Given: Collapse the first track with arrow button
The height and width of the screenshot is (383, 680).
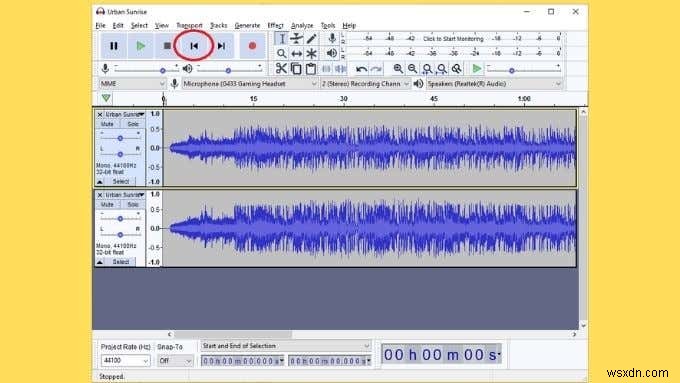Looking at the screenshot, I should coord(100,182).
